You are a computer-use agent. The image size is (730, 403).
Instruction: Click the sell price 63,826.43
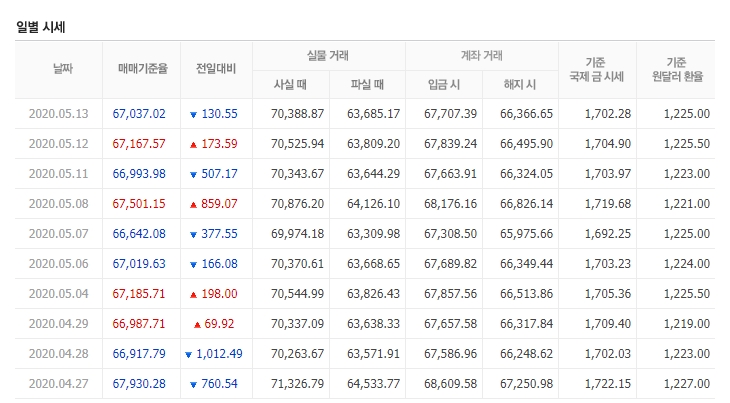click(373, 294)
